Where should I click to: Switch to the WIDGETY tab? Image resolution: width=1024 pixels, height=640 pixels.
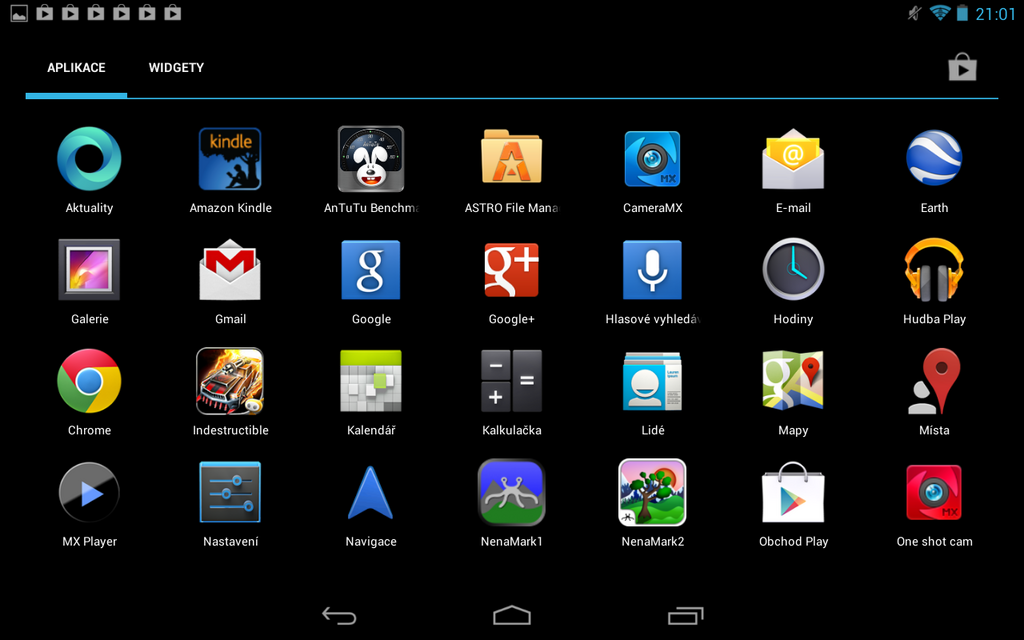176,67
